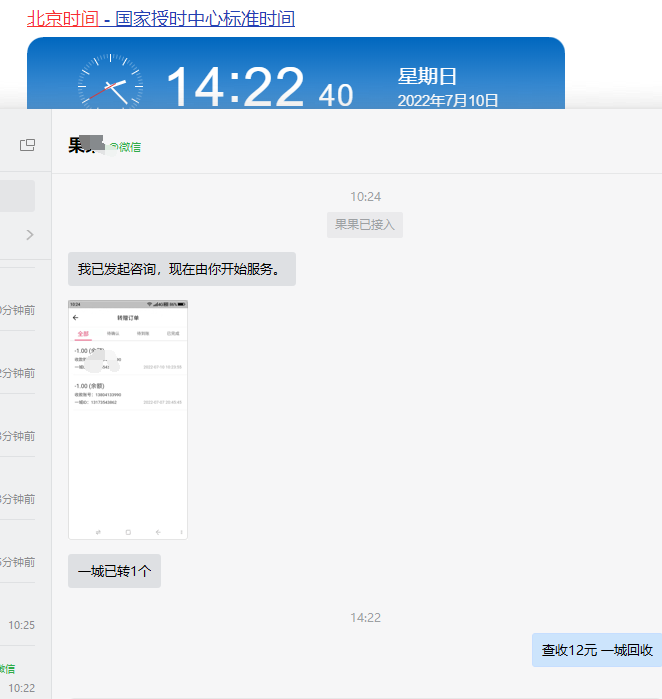This screenshot has width=662, height=699.
Task: Click the 我已发起咨询 message bubble
Action: [181, 269]
